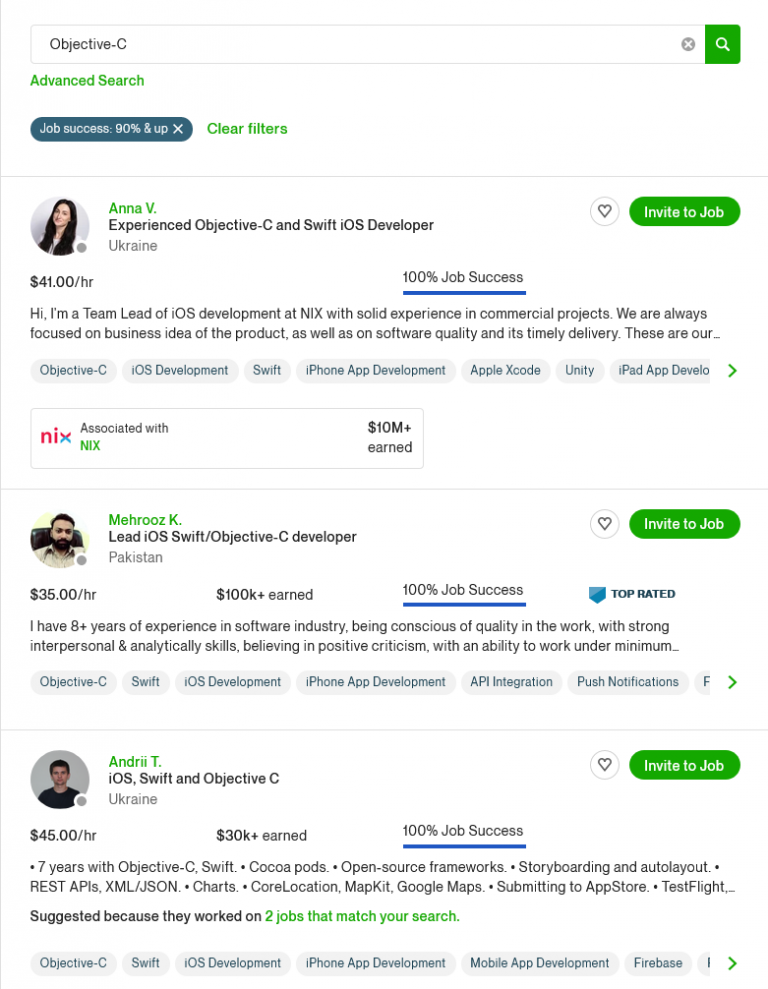Clear the search field using the X icon

688,44
